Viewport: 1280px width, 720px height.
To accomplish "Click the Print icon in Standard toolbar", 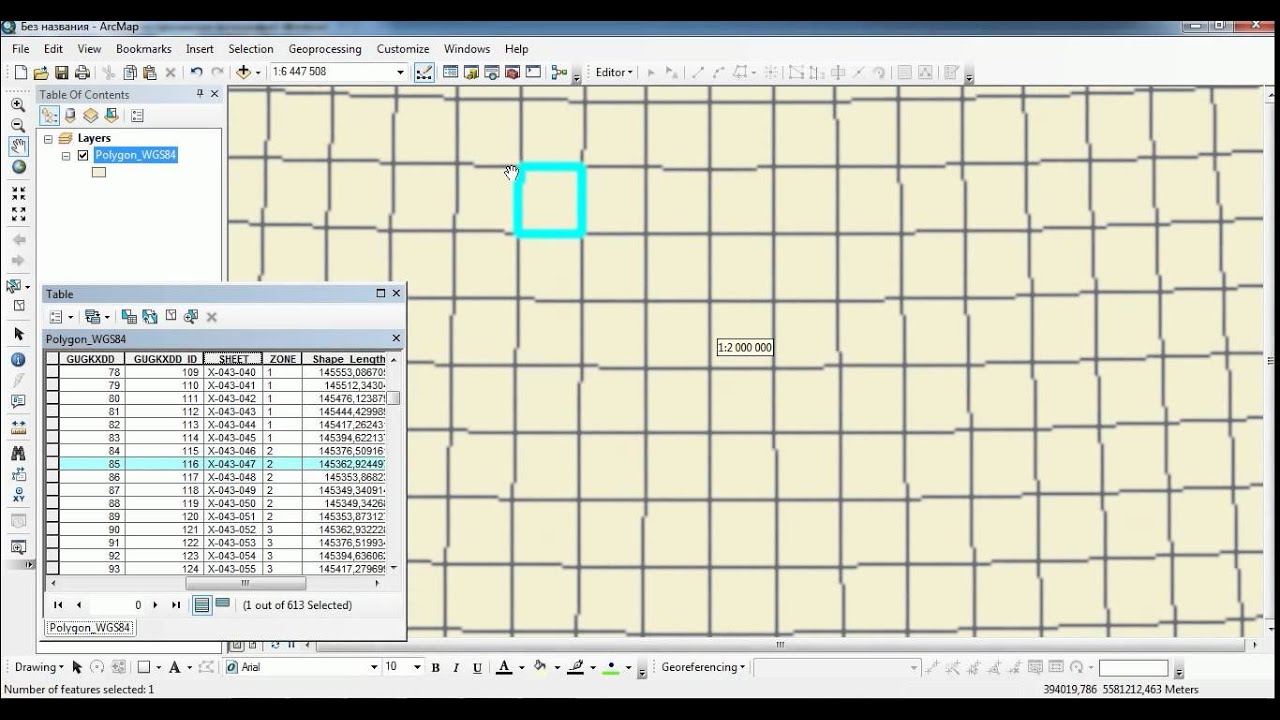I will 82,72.
